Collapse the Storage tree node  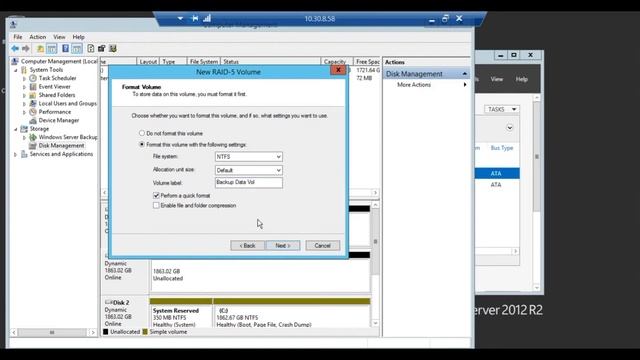16,129
